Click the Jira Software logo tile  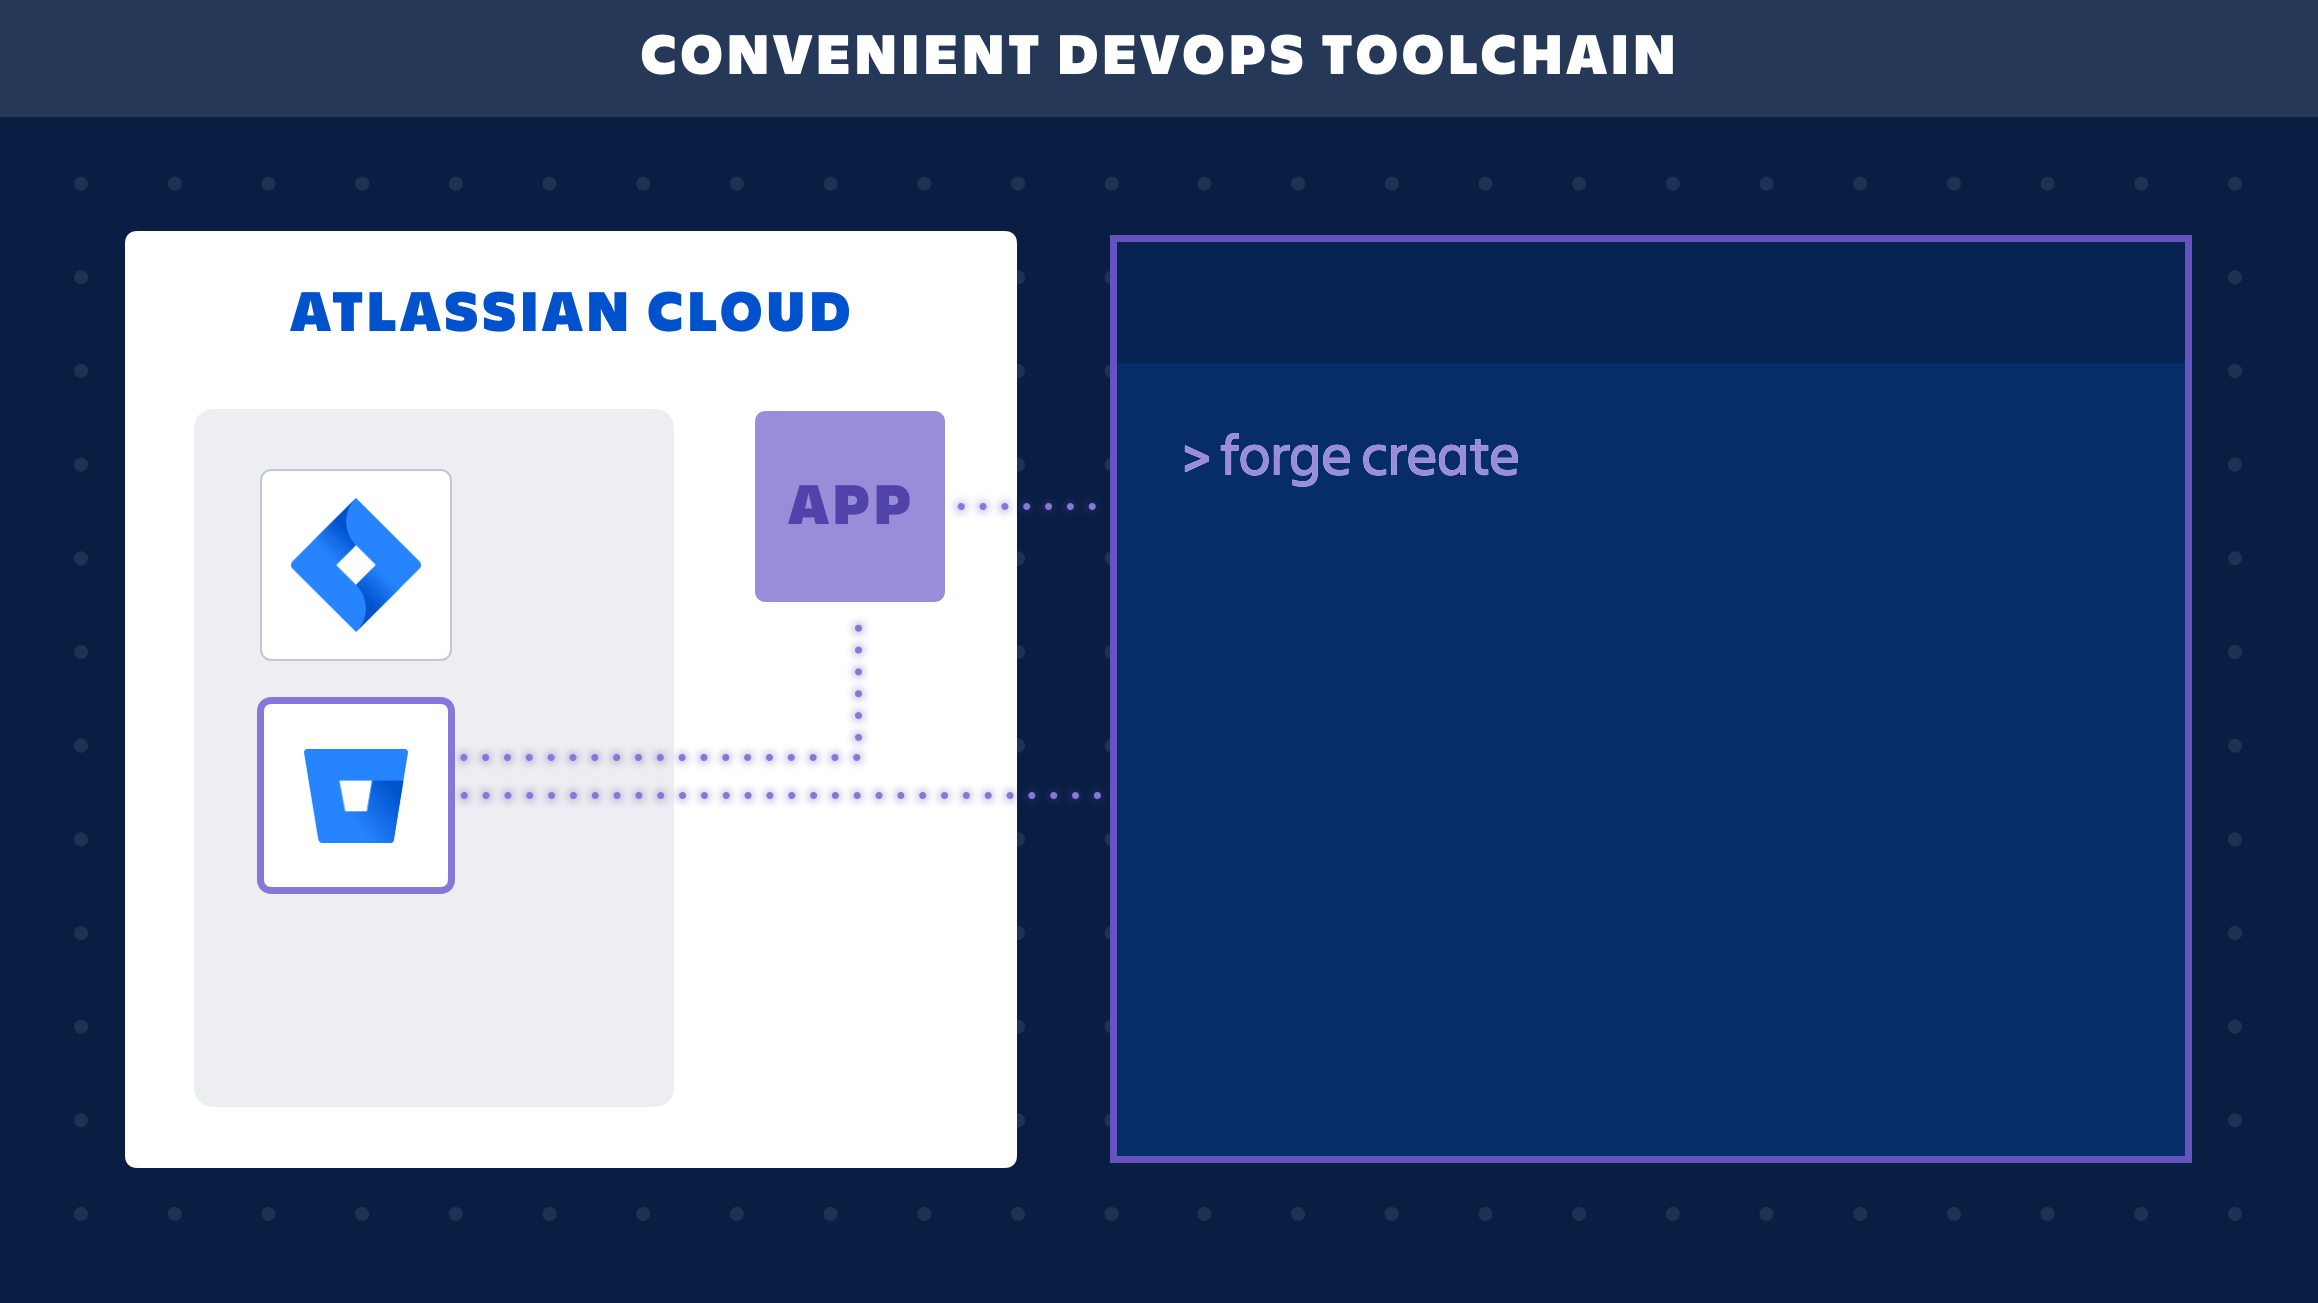(356, 565)
